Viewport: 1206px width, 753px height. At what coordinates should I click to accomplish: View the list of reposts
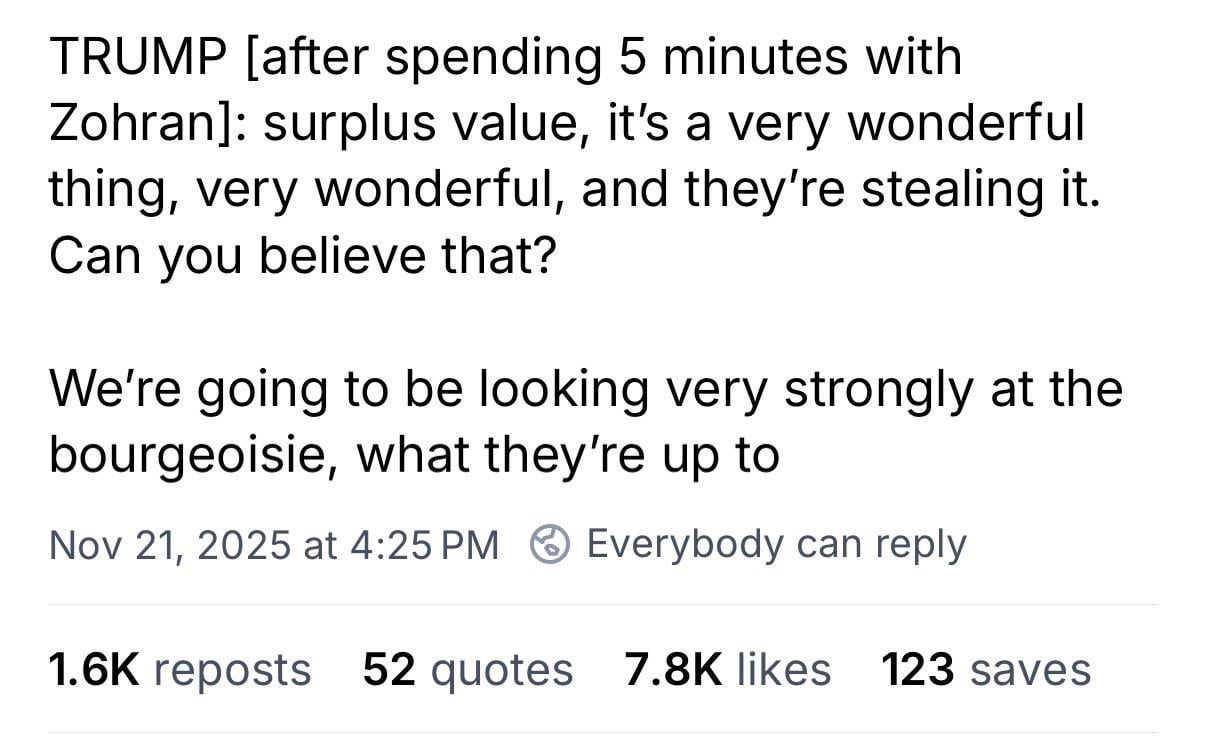(x=179, y=669)
